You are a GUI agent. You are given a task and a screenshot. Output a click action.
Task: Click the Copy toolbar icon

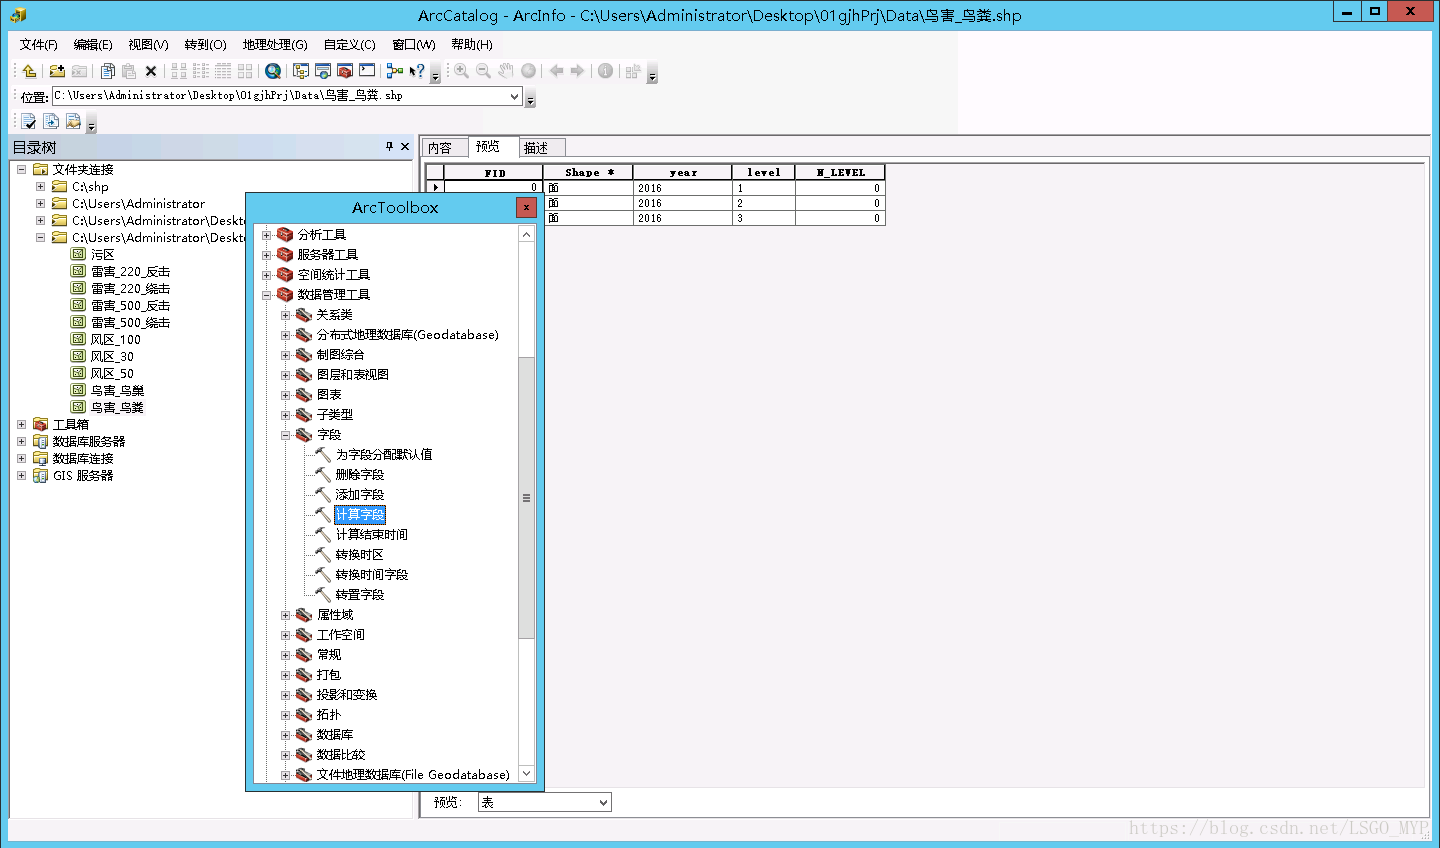click(107, 71)
